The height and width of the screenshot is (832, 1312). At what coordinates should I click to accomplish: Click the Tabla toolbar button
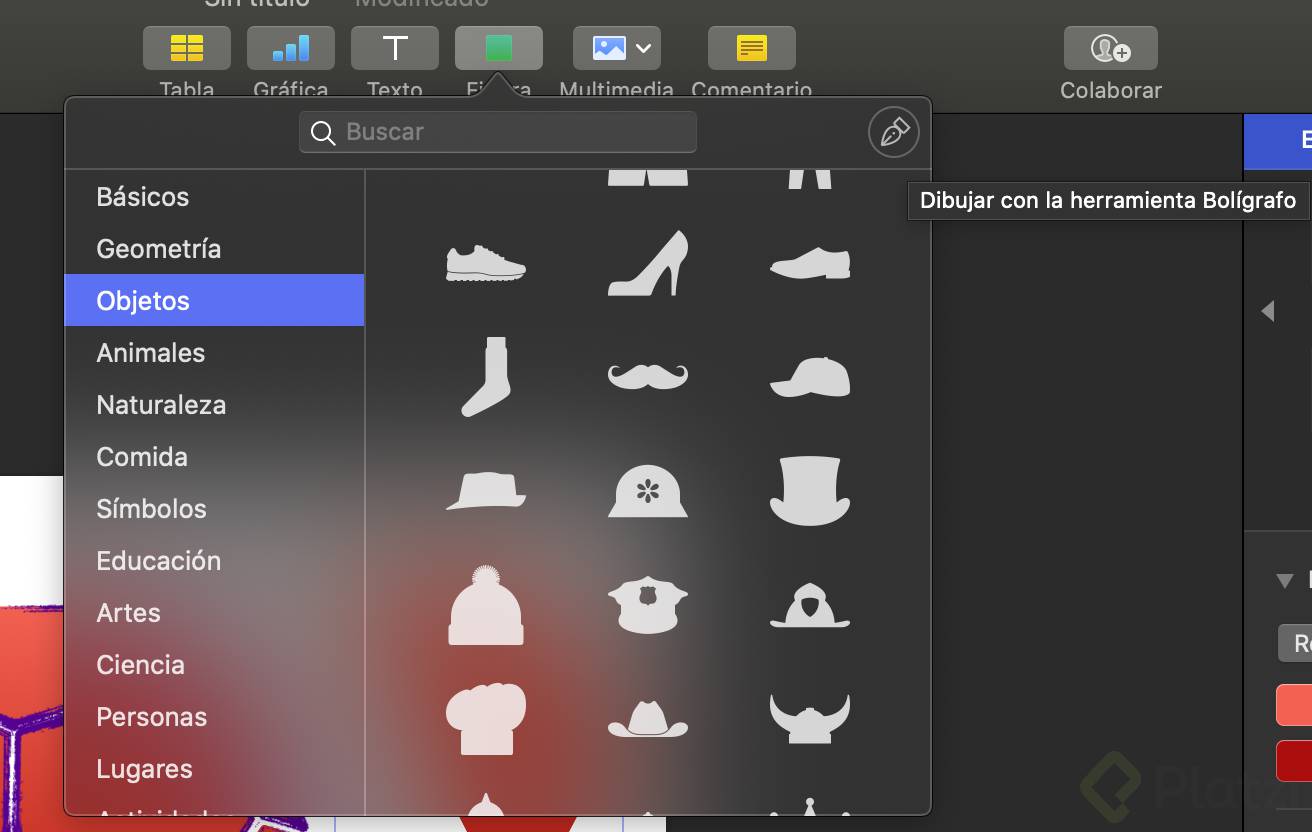coord(187,48)
